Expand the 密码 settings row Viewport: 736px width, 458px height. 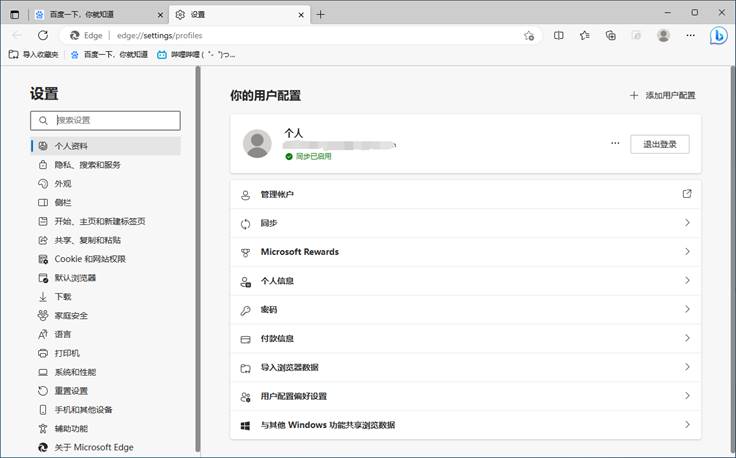[465, 310]
